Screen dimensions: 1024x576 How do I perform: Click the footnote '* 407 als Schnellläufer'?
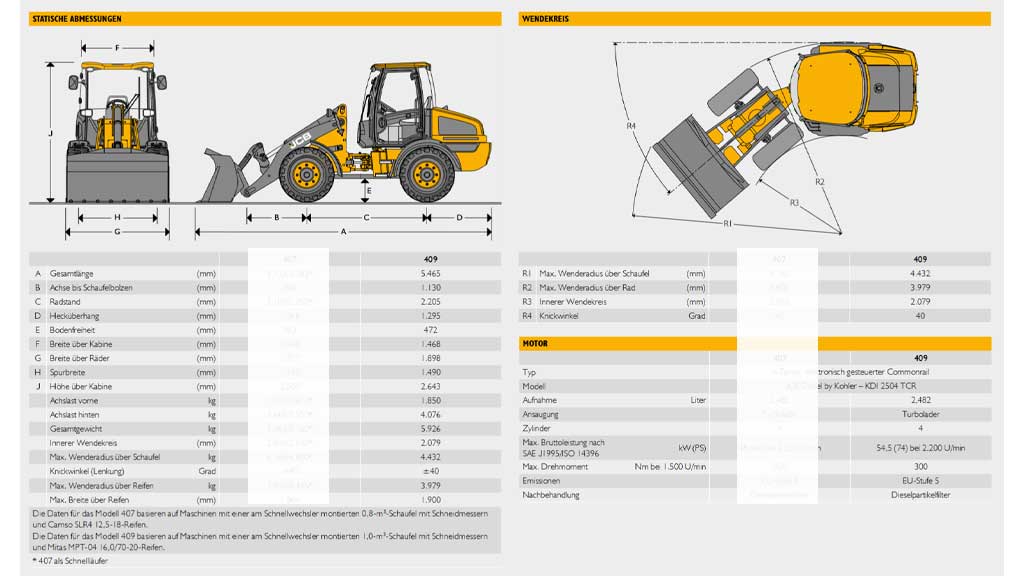[x=70, y=561]
